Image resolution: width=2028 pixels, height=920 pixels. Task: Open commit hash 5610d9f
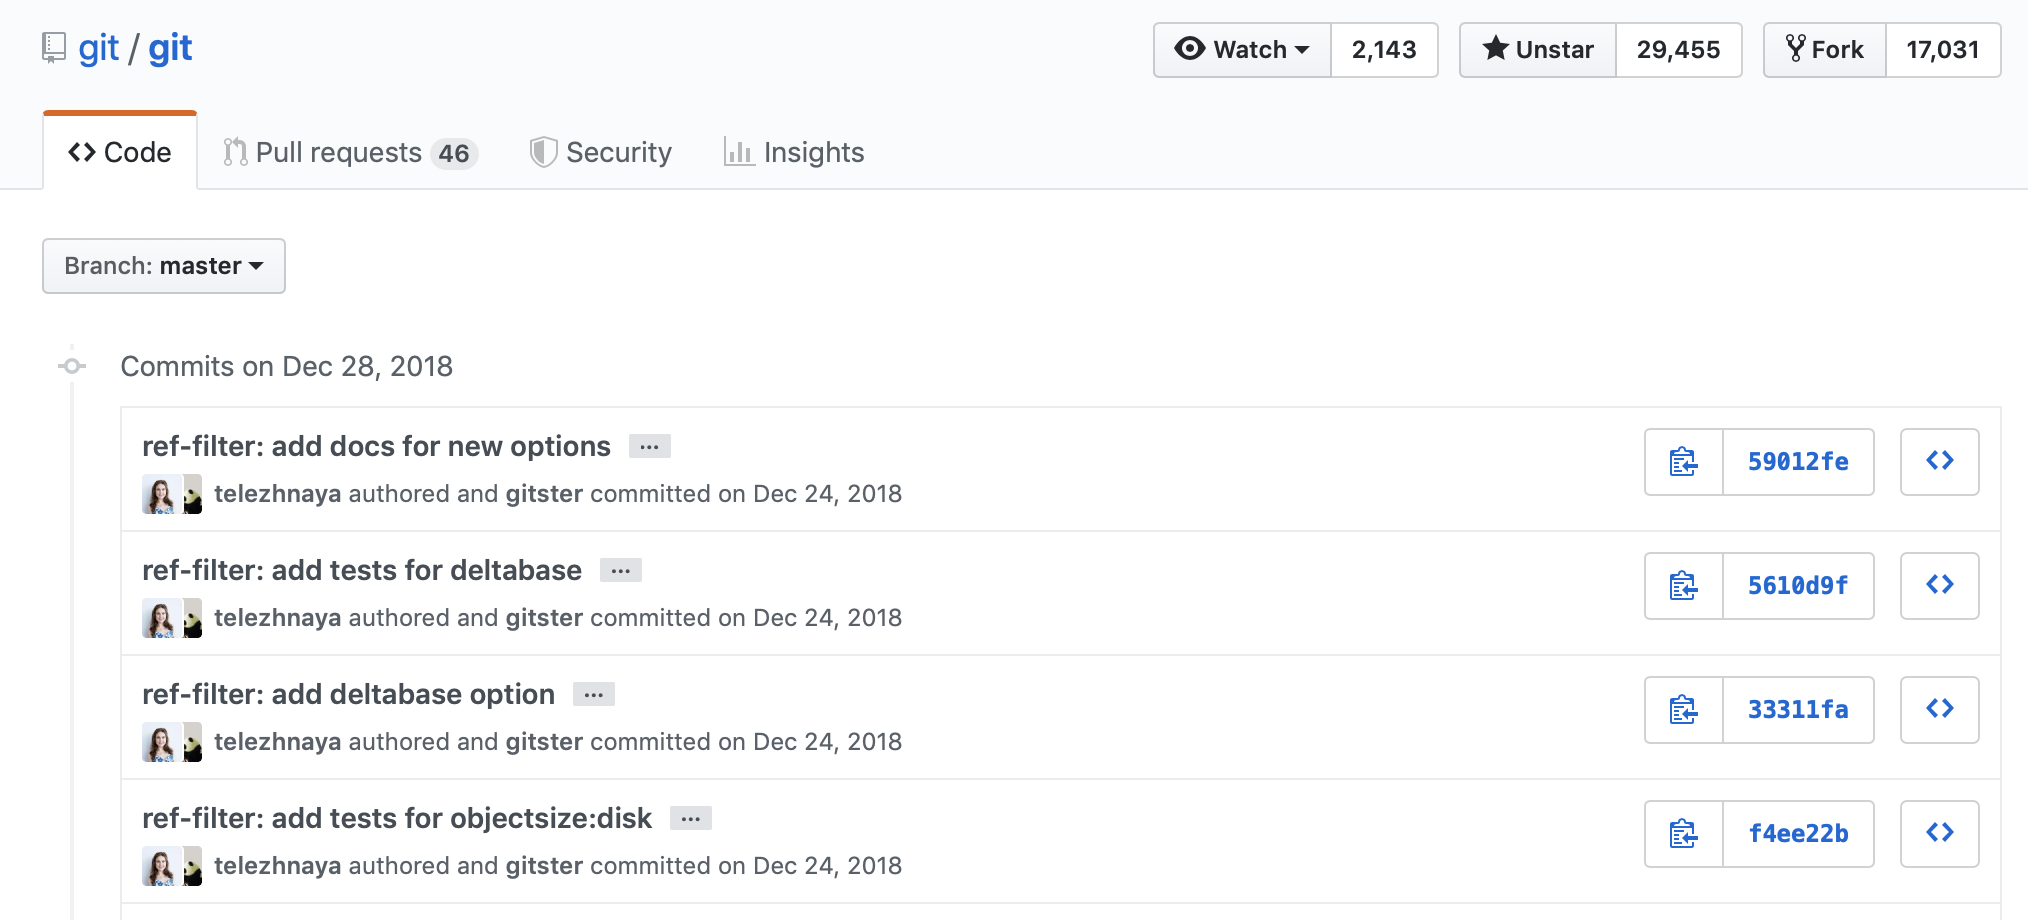tap(1798, 586)
